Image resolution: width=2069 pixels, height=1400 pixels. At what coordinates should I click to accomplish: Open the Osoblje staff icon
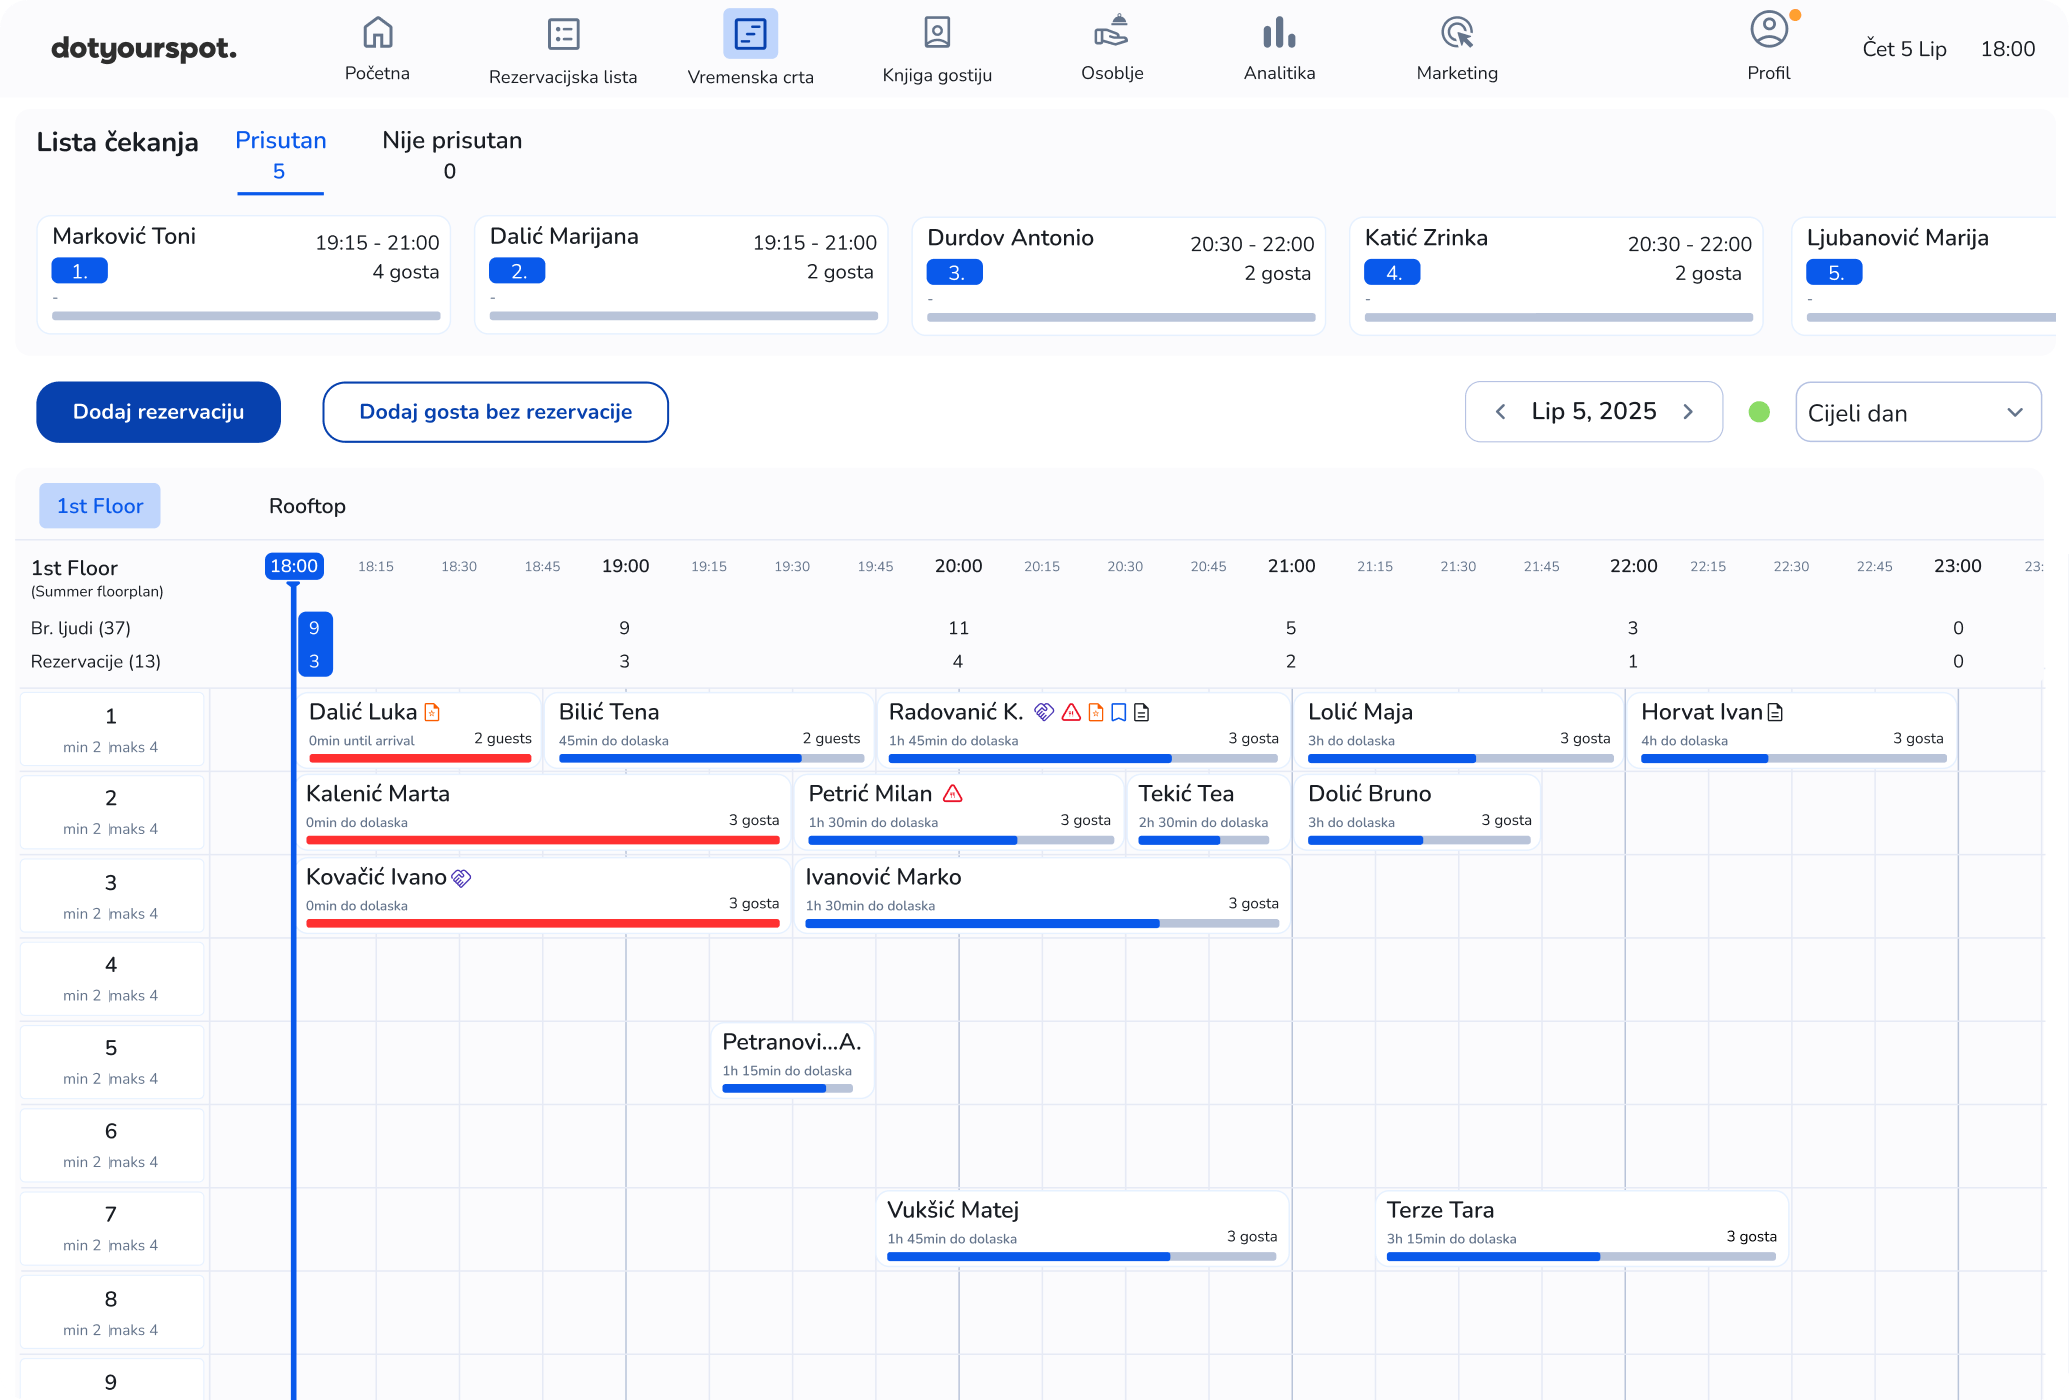coord(1111,33)
